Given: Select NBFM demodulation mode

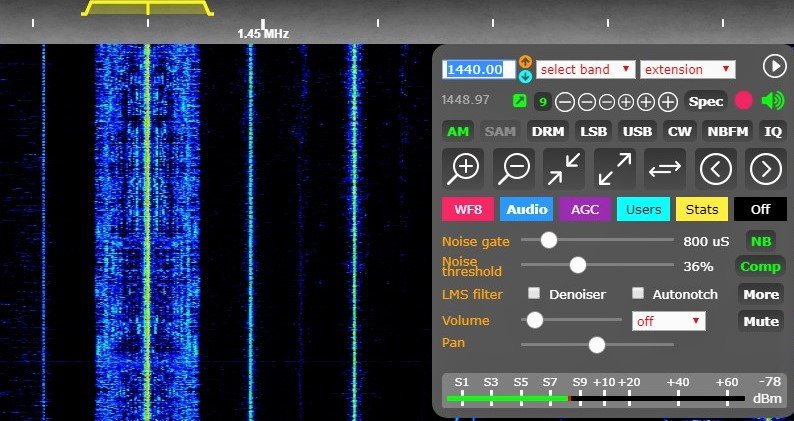Looking at the screenshot, I should point(728,132).
